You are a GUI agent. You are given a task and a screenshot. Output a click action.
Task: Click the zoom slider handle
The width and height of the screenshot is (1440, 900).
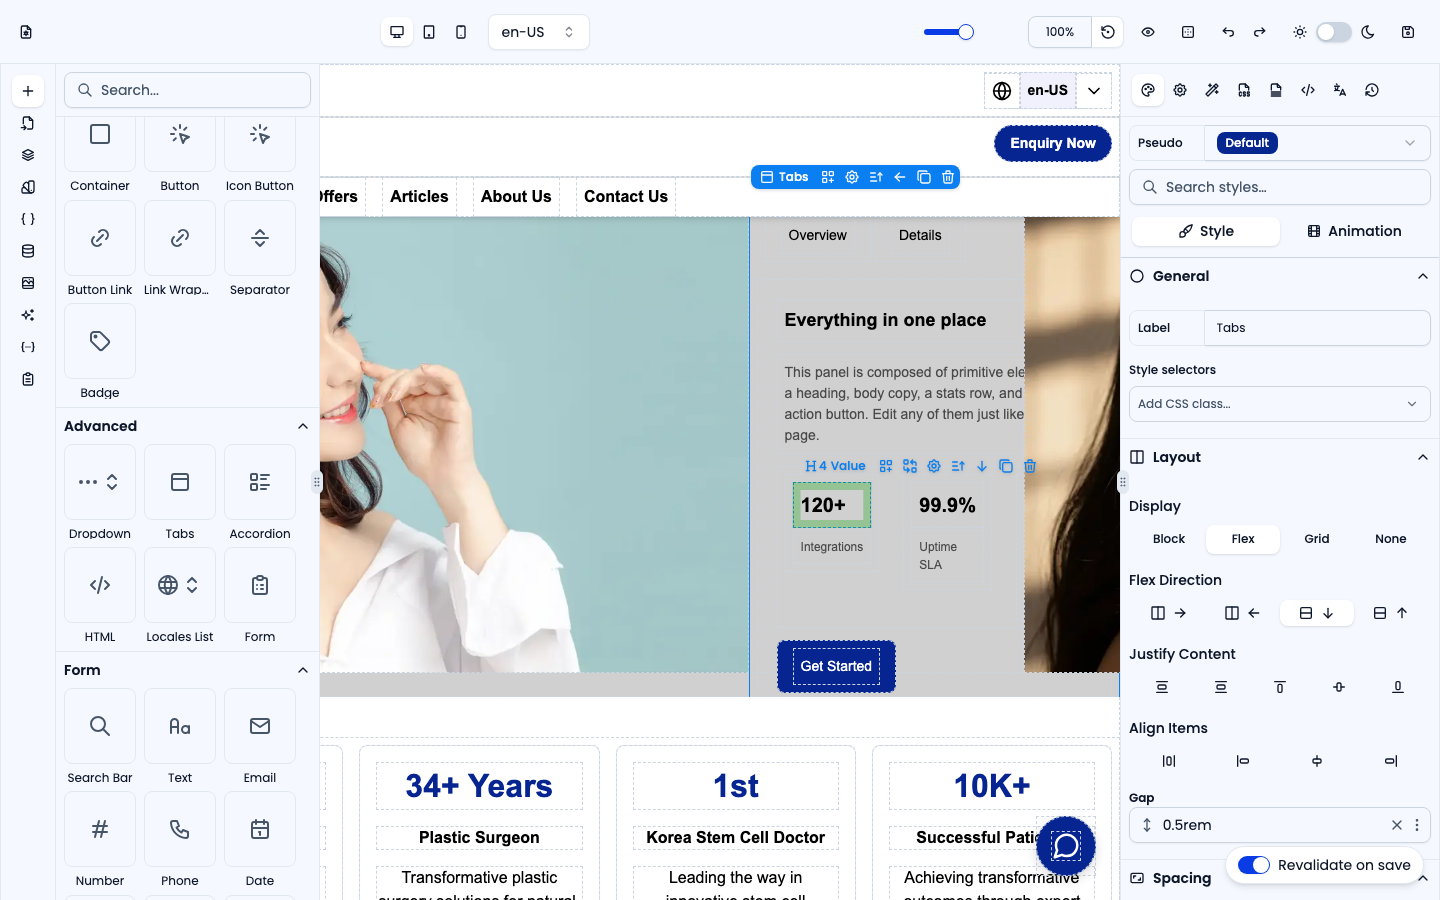pyautogui.click(x=966, y=32)
